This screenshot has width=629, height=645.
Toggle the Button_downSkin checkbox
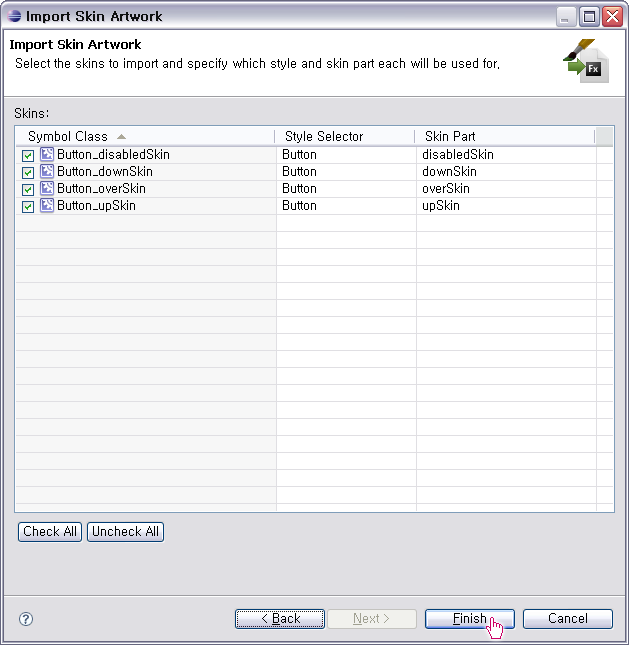pyautogui.click(x=28, y=173)
